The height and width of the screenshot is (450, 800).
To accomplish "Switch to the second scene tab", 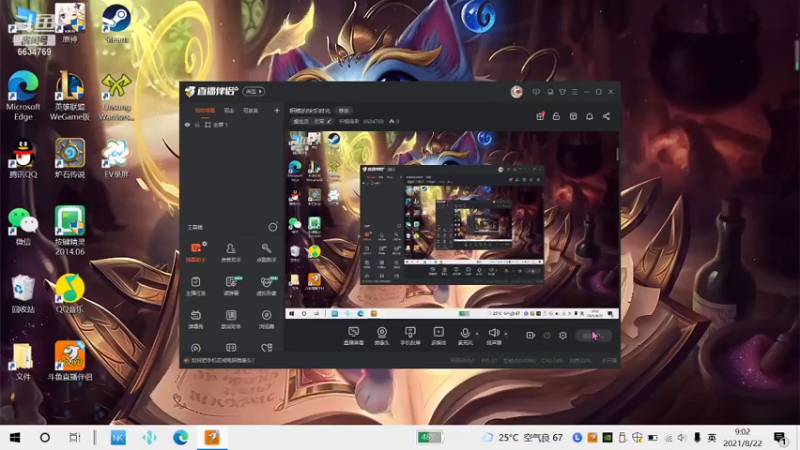I will [229, 110].
